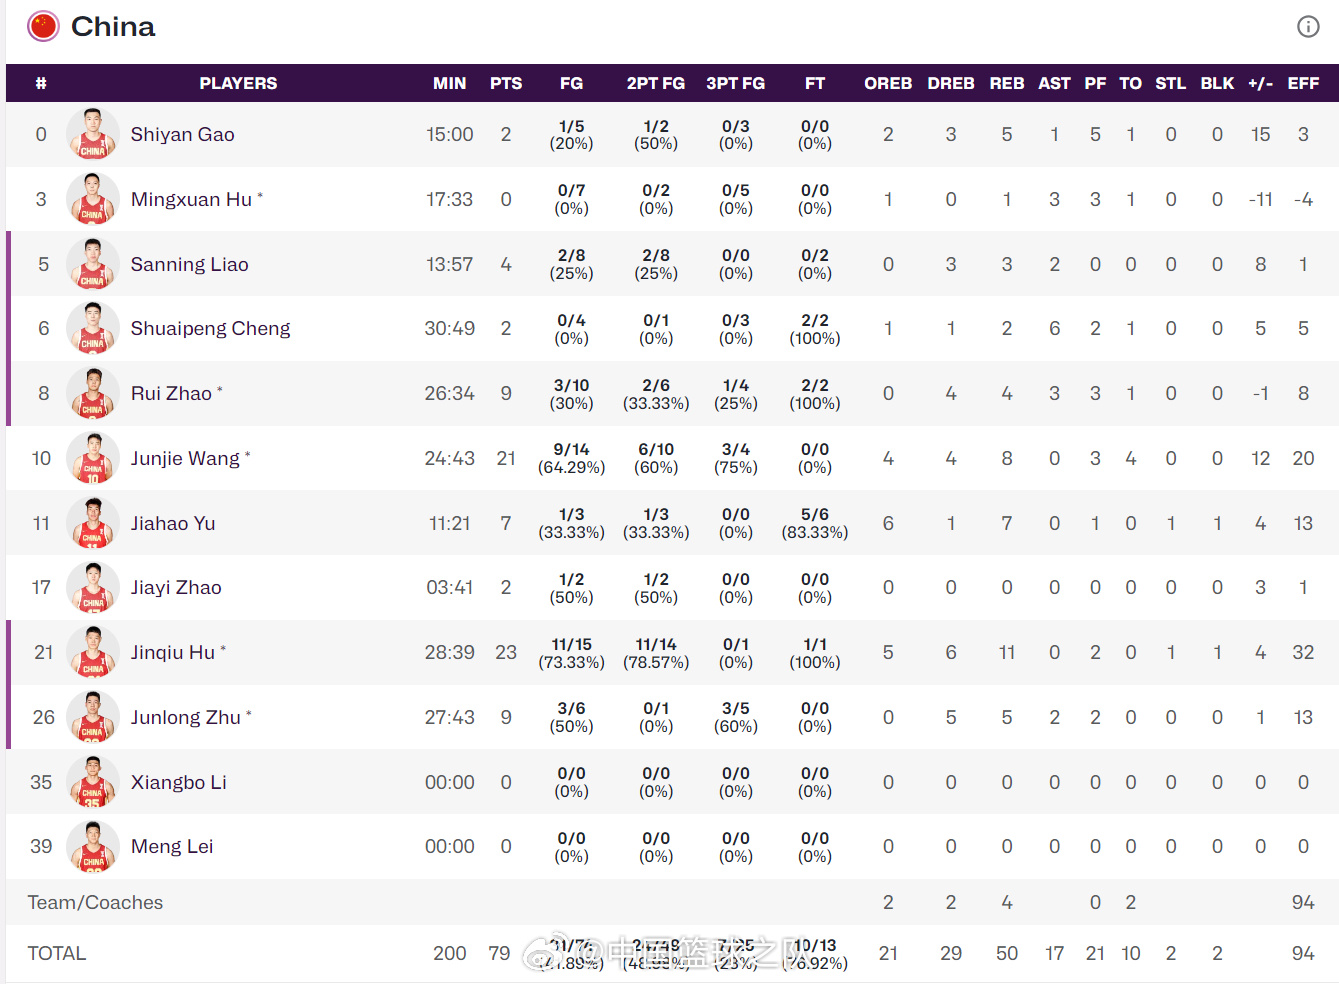This screenshot has width=1339, height=984.
Task: Open Shiyan Gao player link
Action: (182, 134)
